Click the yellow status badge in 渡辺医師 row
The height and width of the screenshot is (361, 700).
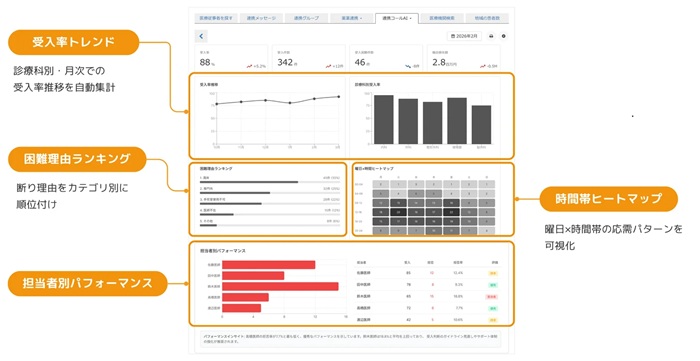(x=493, y=320)
